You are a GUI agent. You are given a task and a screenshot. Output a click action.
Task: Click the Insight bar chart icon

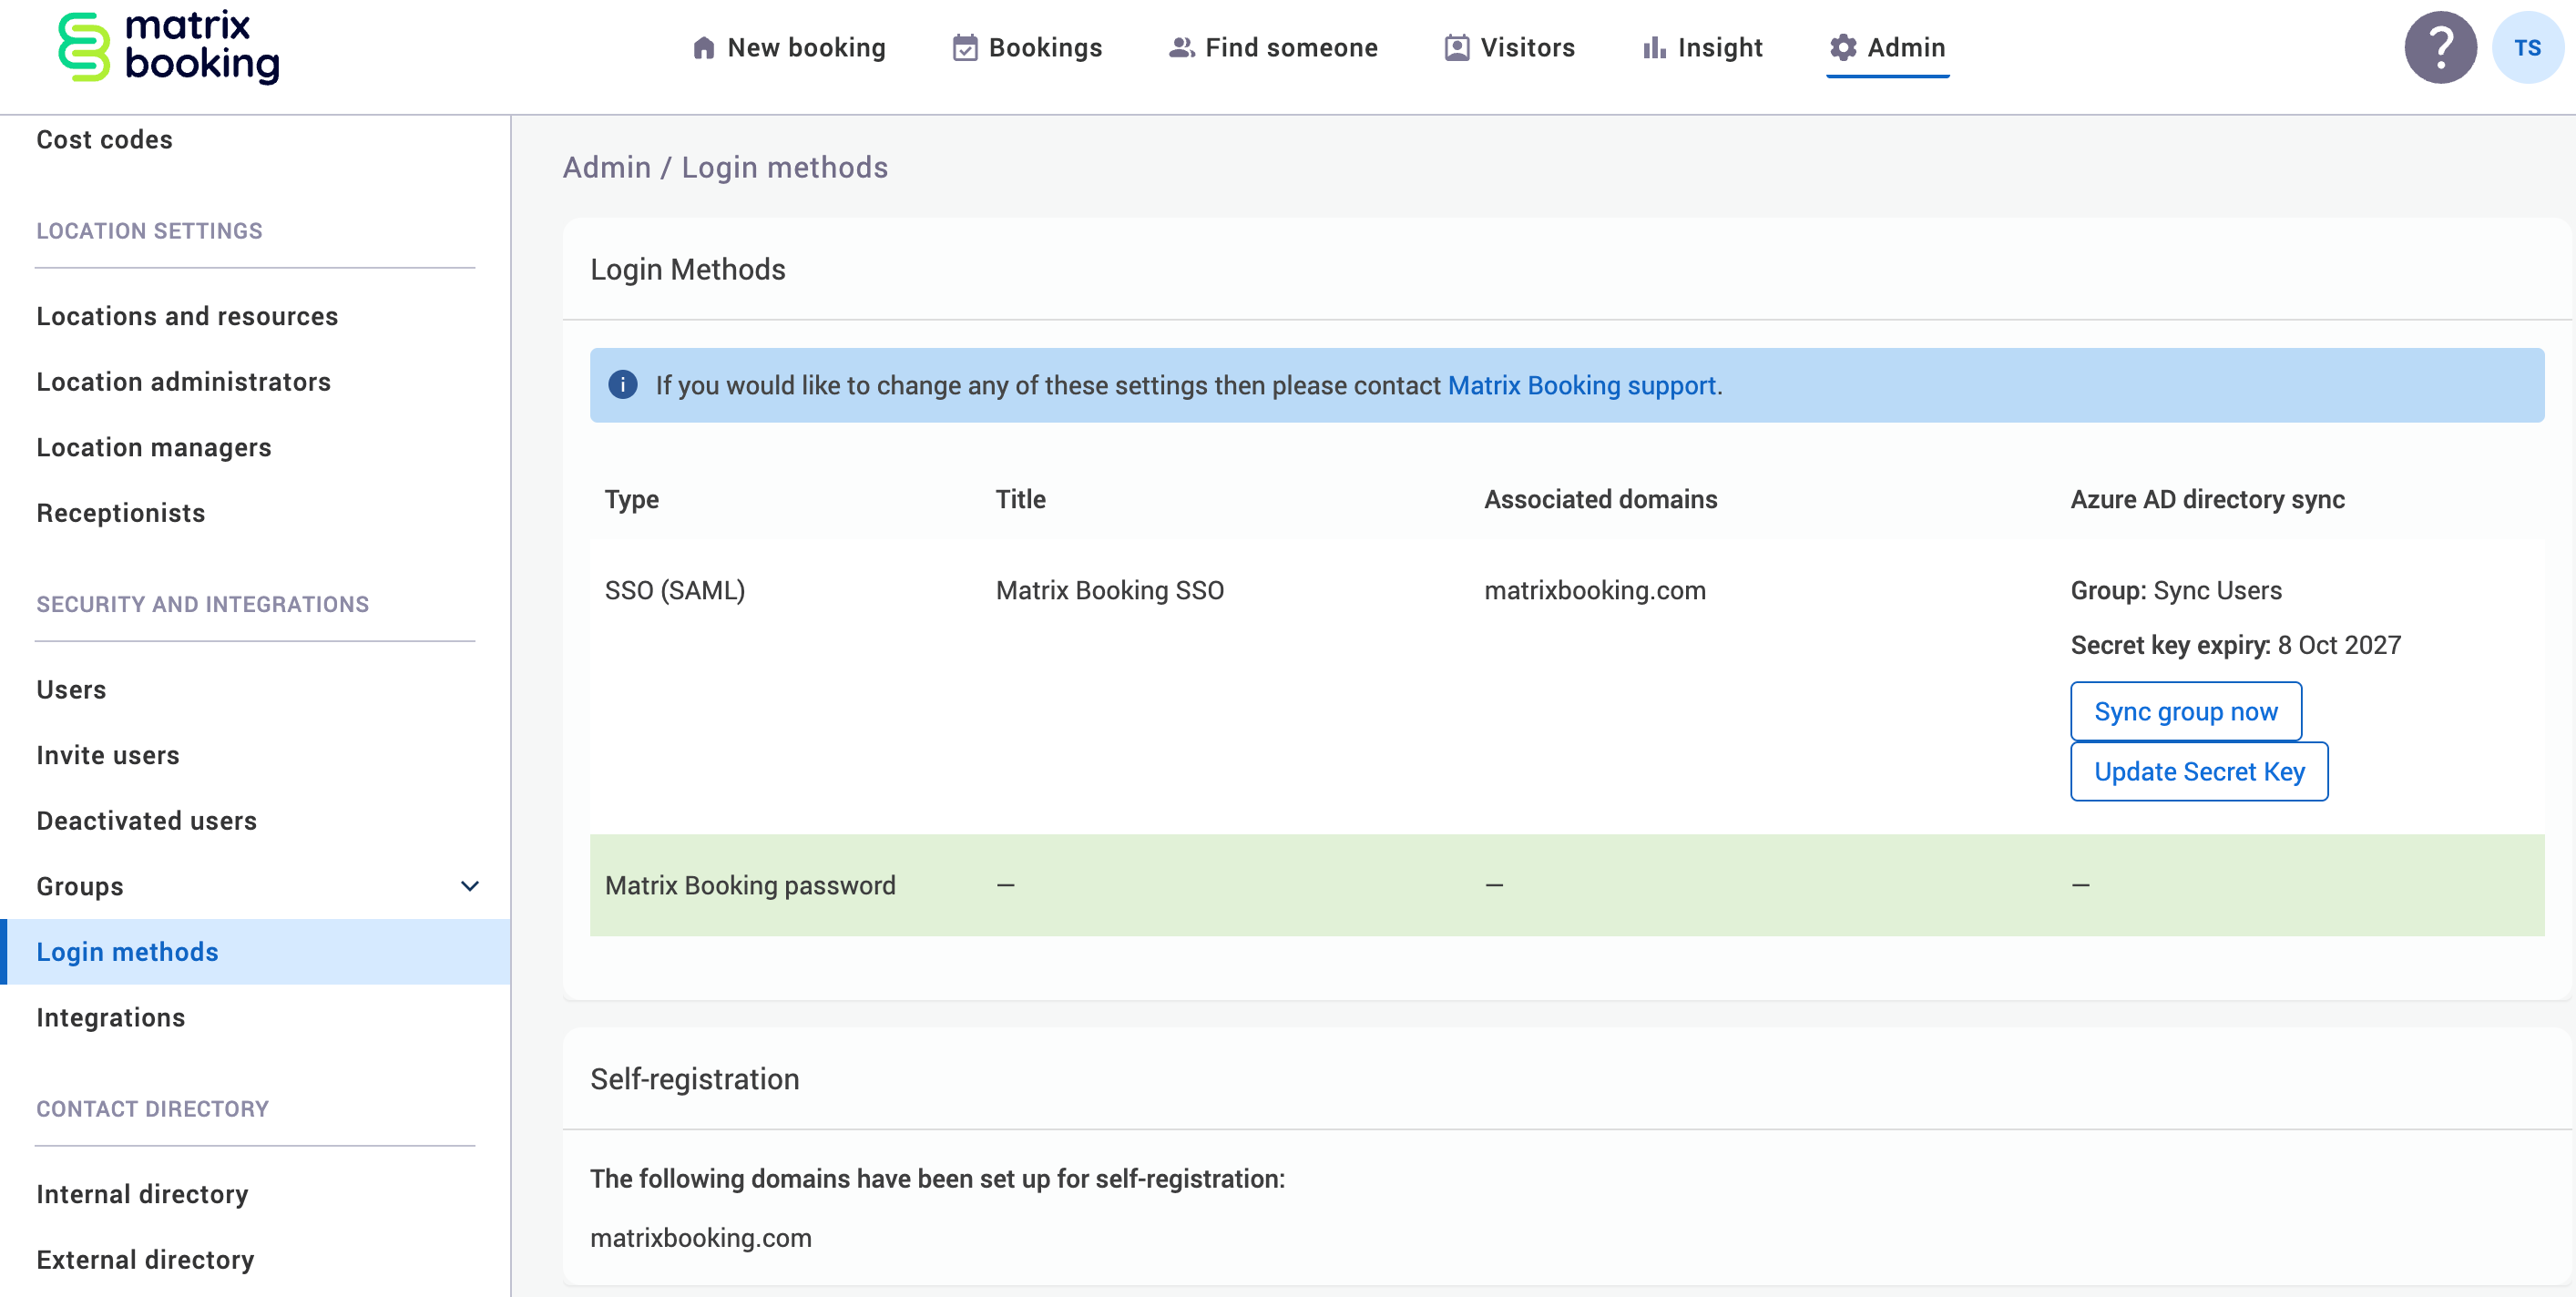(1653, 47)
